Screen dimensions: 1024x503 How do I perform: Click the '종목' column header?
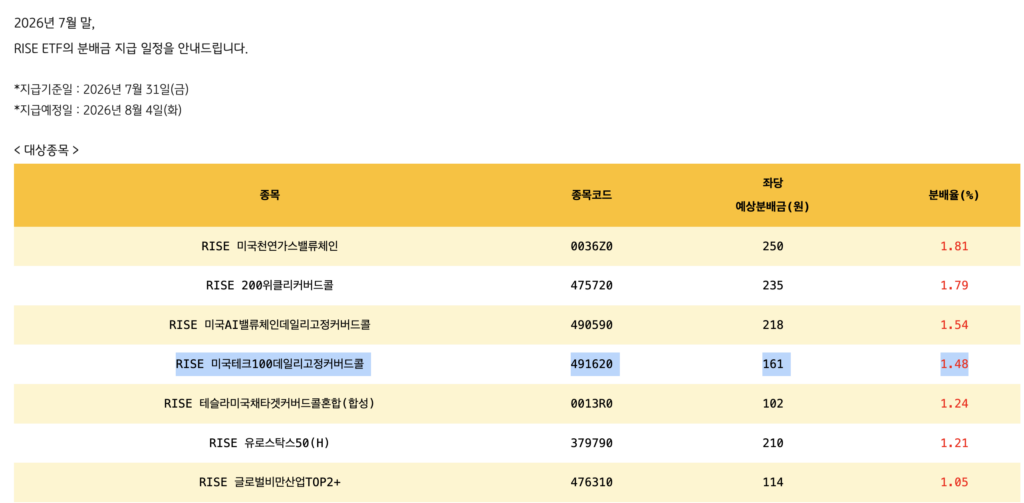(x=270, y=195)
